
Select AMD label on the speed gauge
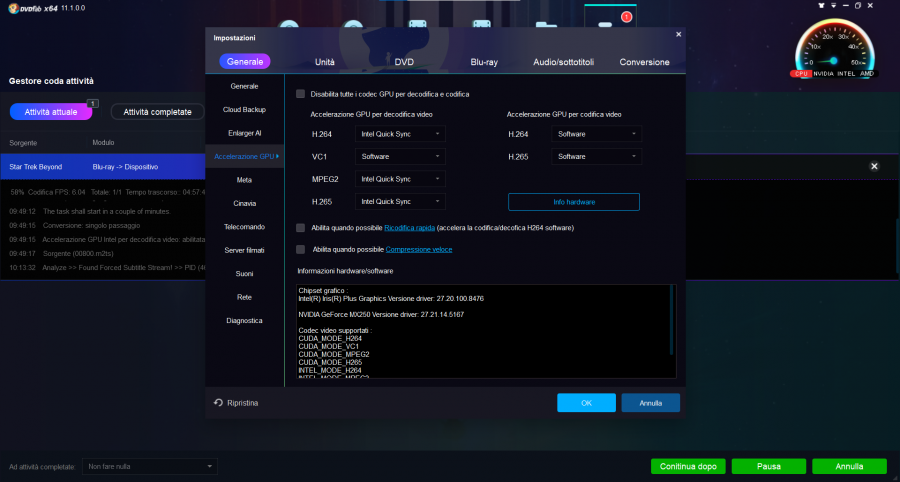pos(867,73)
